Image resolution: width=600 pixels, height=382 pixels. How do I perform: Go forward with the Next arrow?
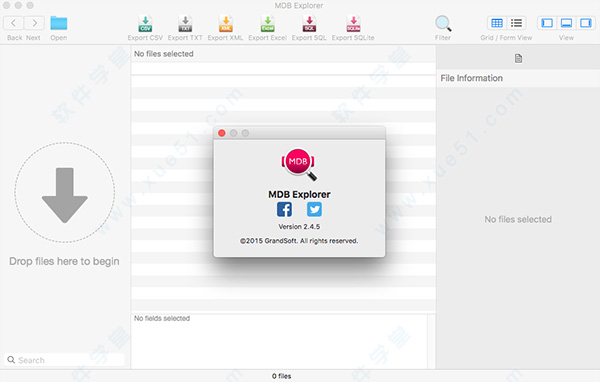[34, 23]
